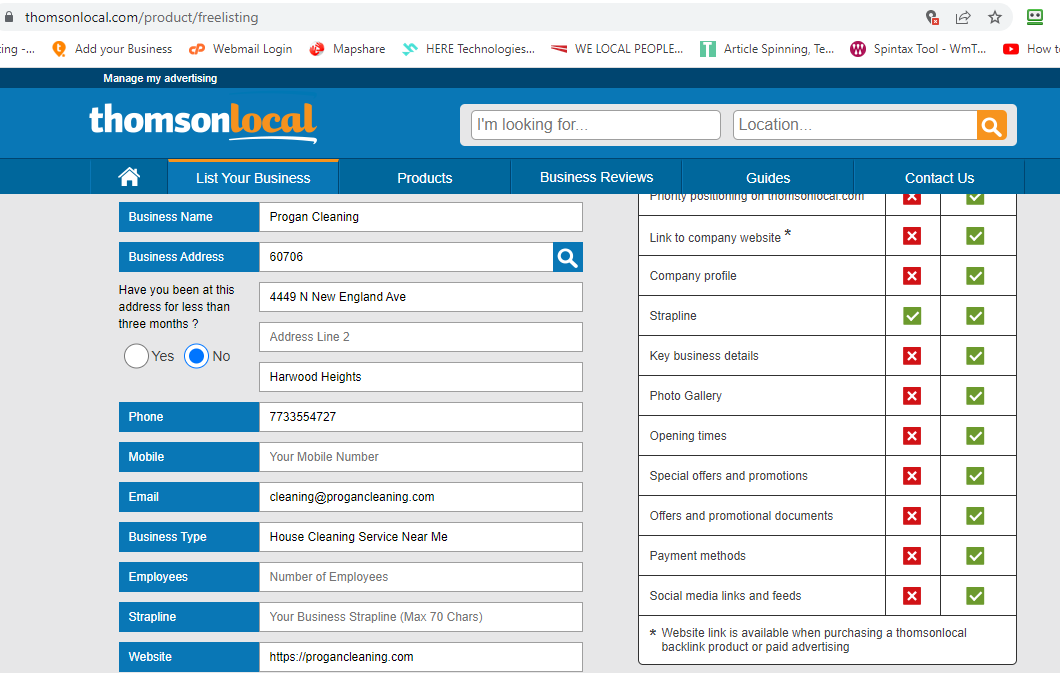Open Contact Us tab

tap(940, 178)
